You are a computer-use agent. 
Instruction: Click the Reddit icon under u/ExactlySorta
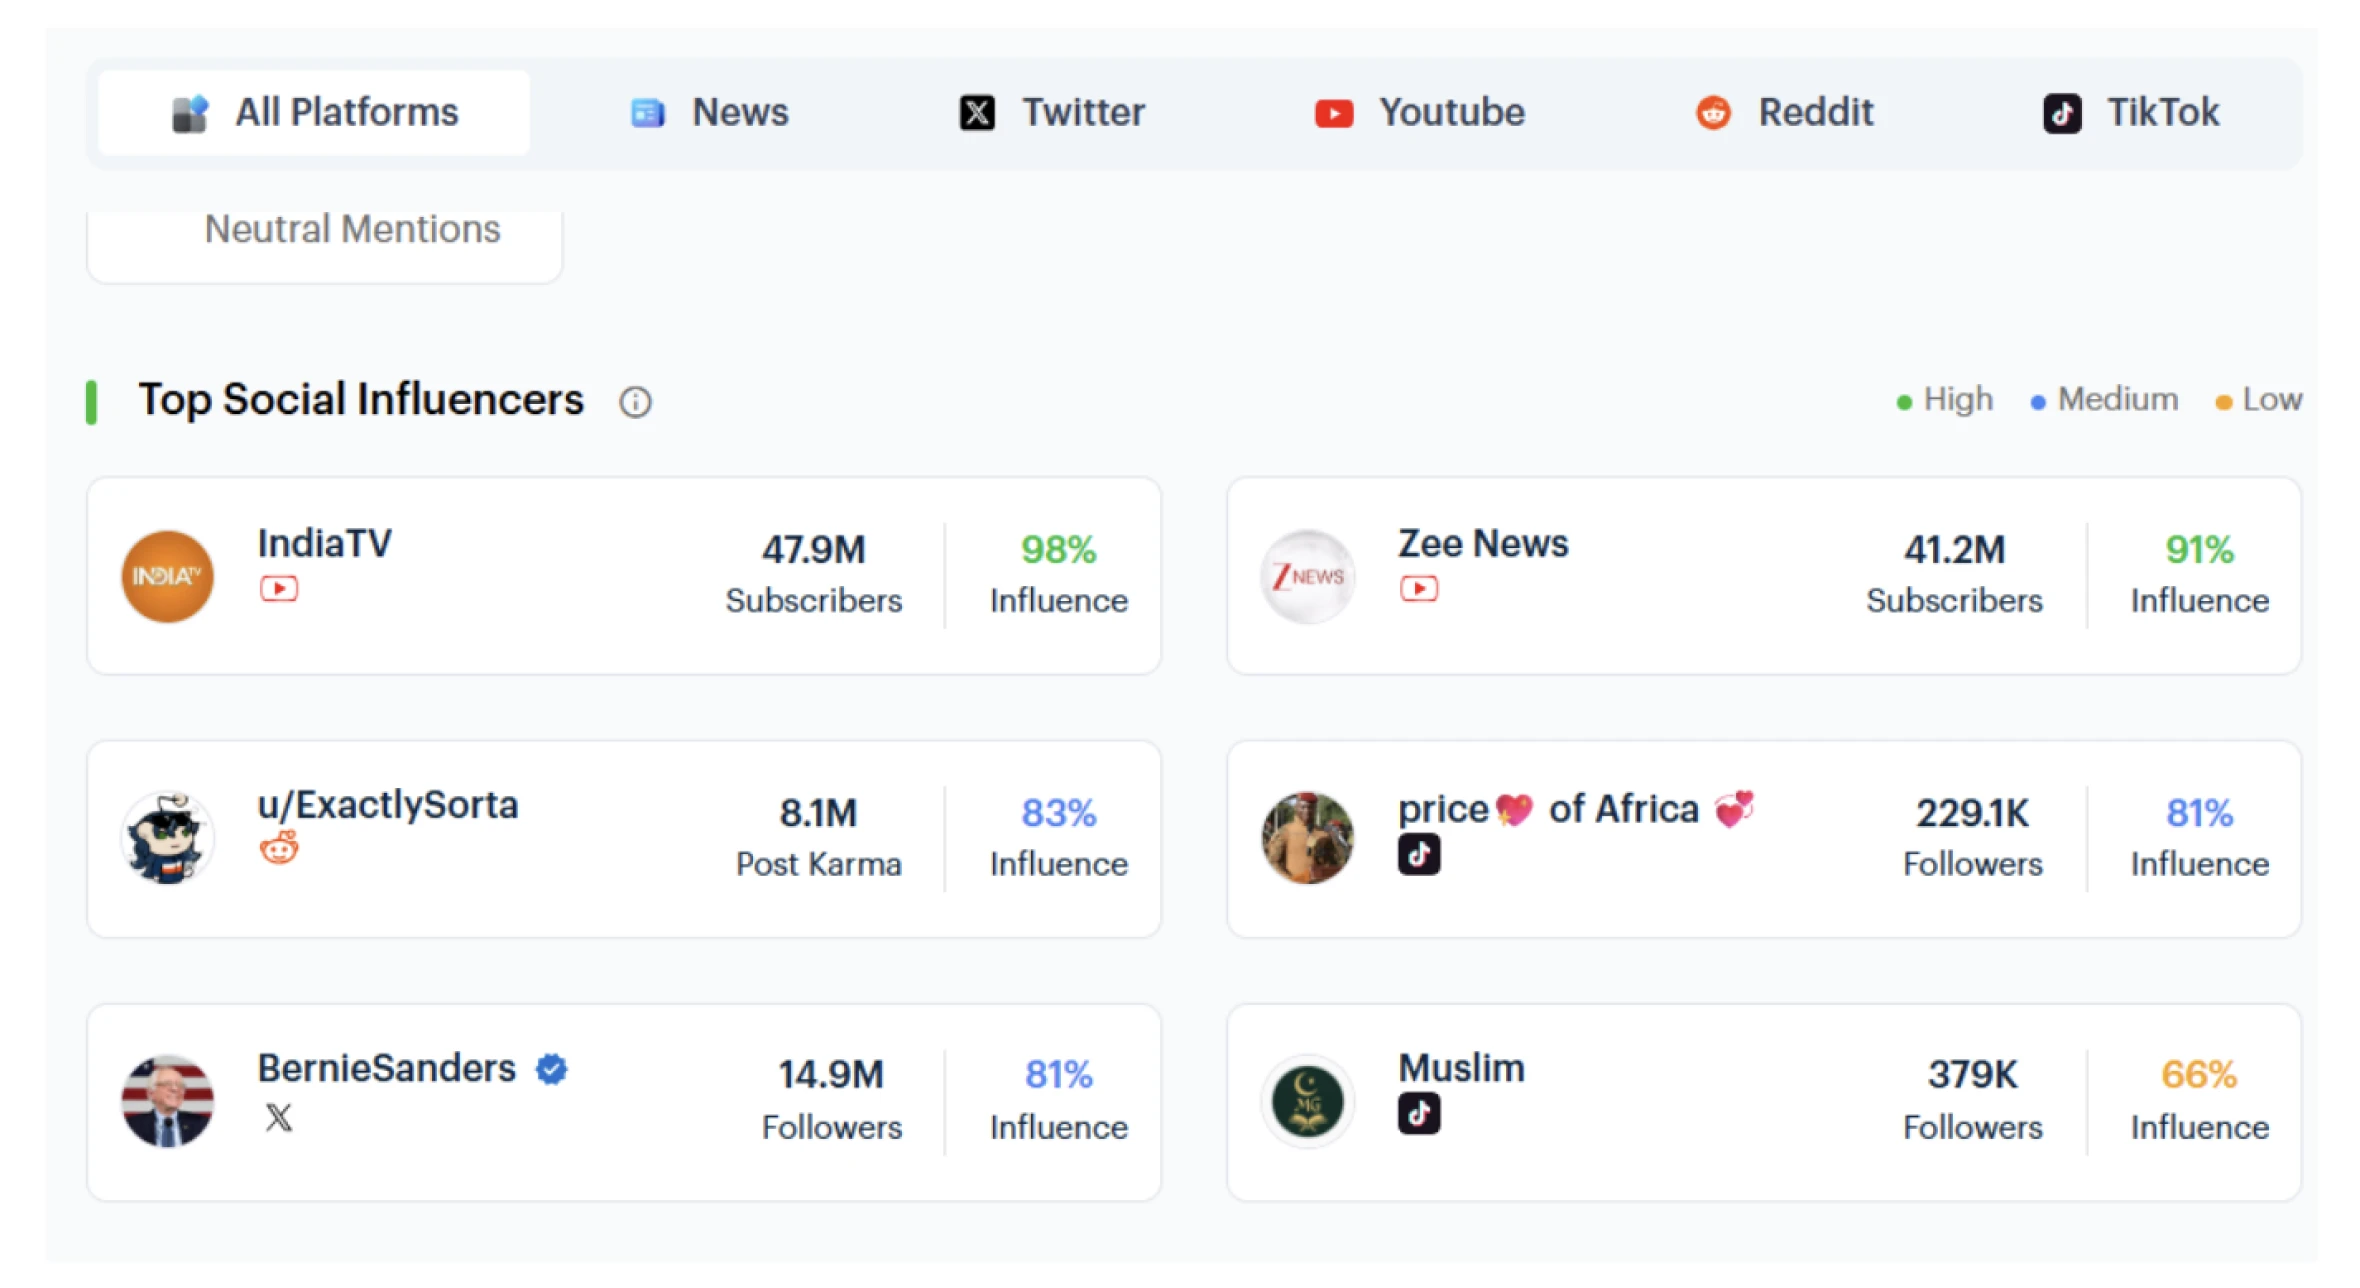tap(279, 849)
